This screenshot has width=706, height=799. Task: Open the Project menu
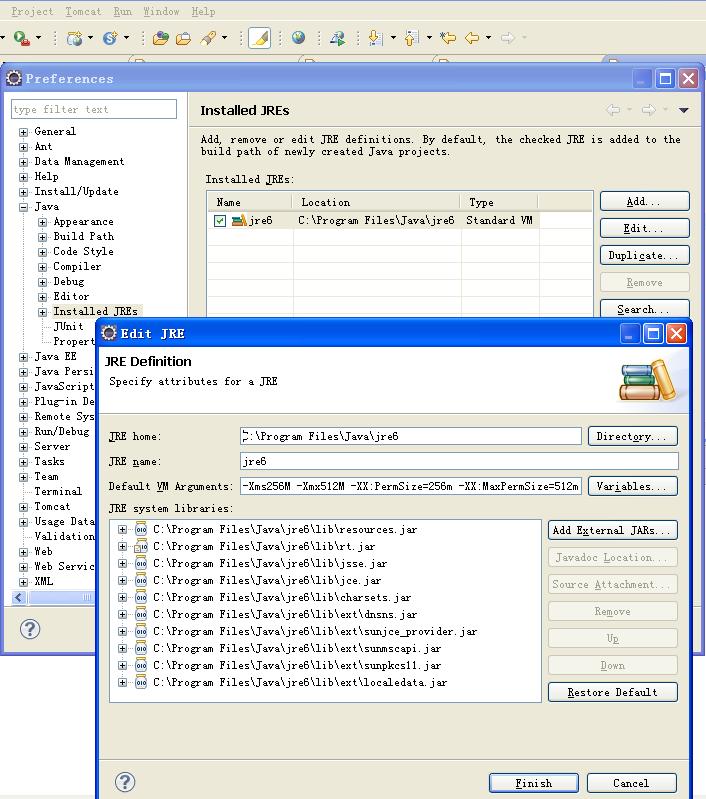click(x=32, y=11)
